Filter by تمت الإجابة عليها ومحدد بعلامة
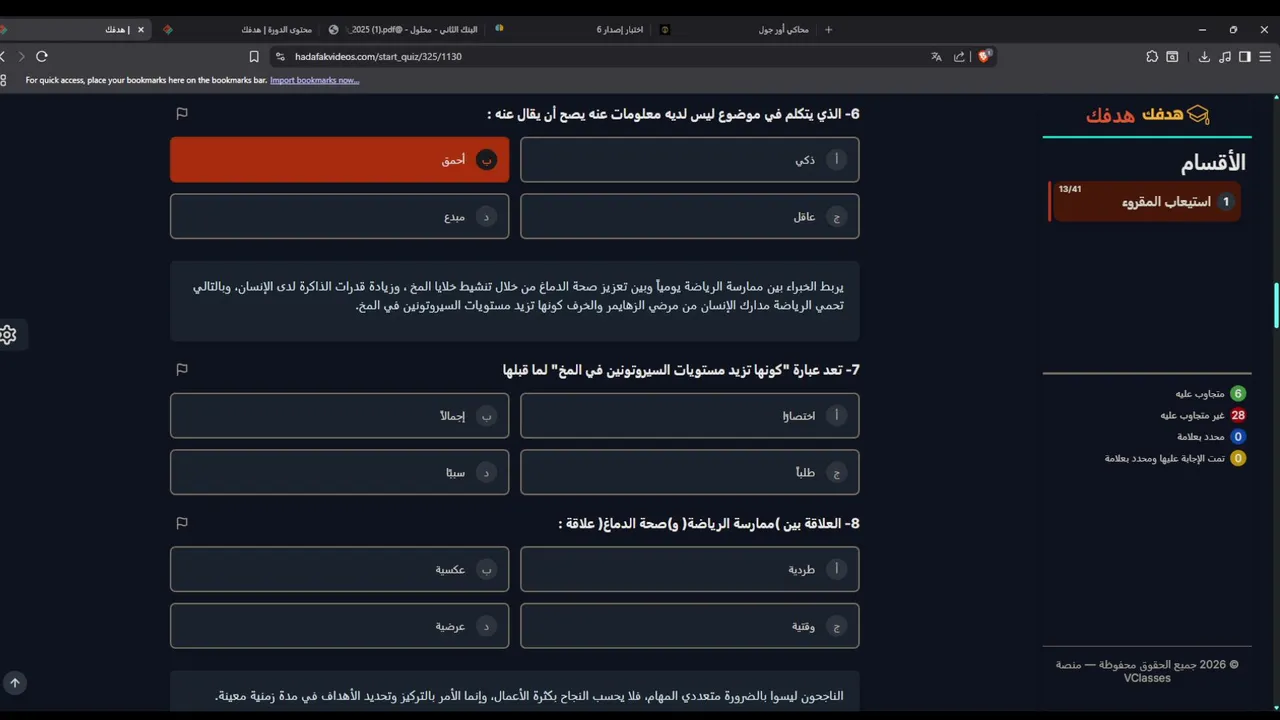1280x720 pixels. [1175, 459]
